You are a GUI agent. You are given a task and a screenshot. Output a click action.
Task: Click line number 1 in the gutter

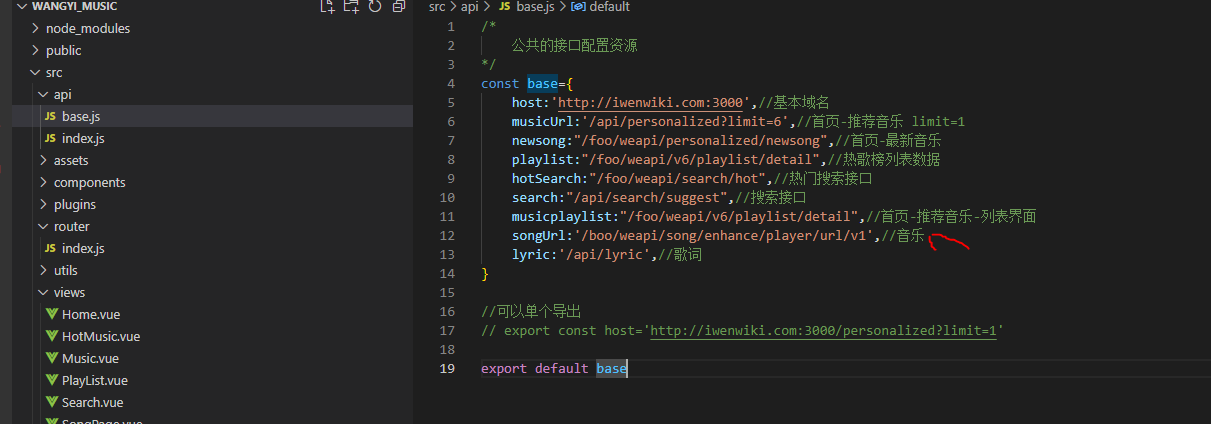pos(451,27)
